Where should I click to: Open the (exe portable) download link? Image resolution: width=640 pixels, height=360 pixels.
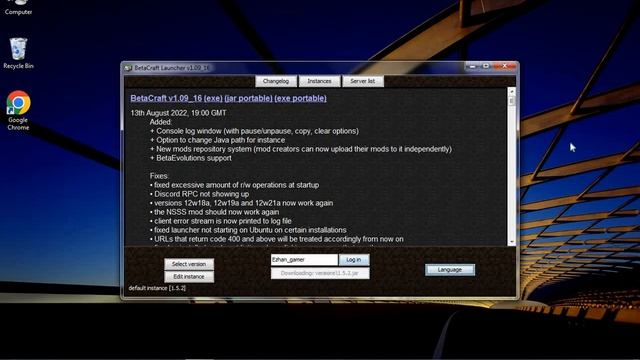(300, 98)
